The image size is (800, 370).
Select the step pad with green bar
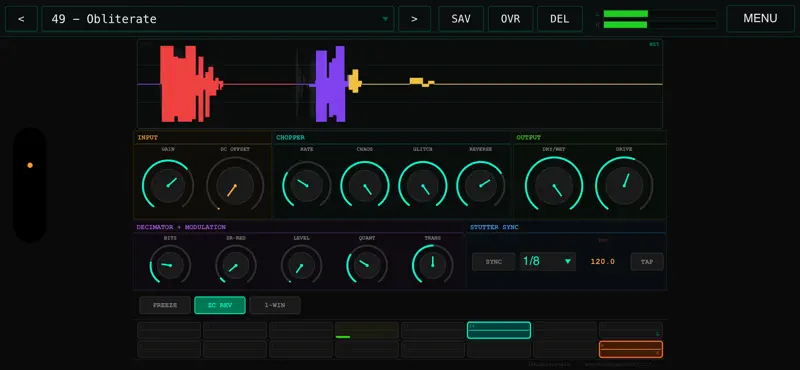click(367, 330)
